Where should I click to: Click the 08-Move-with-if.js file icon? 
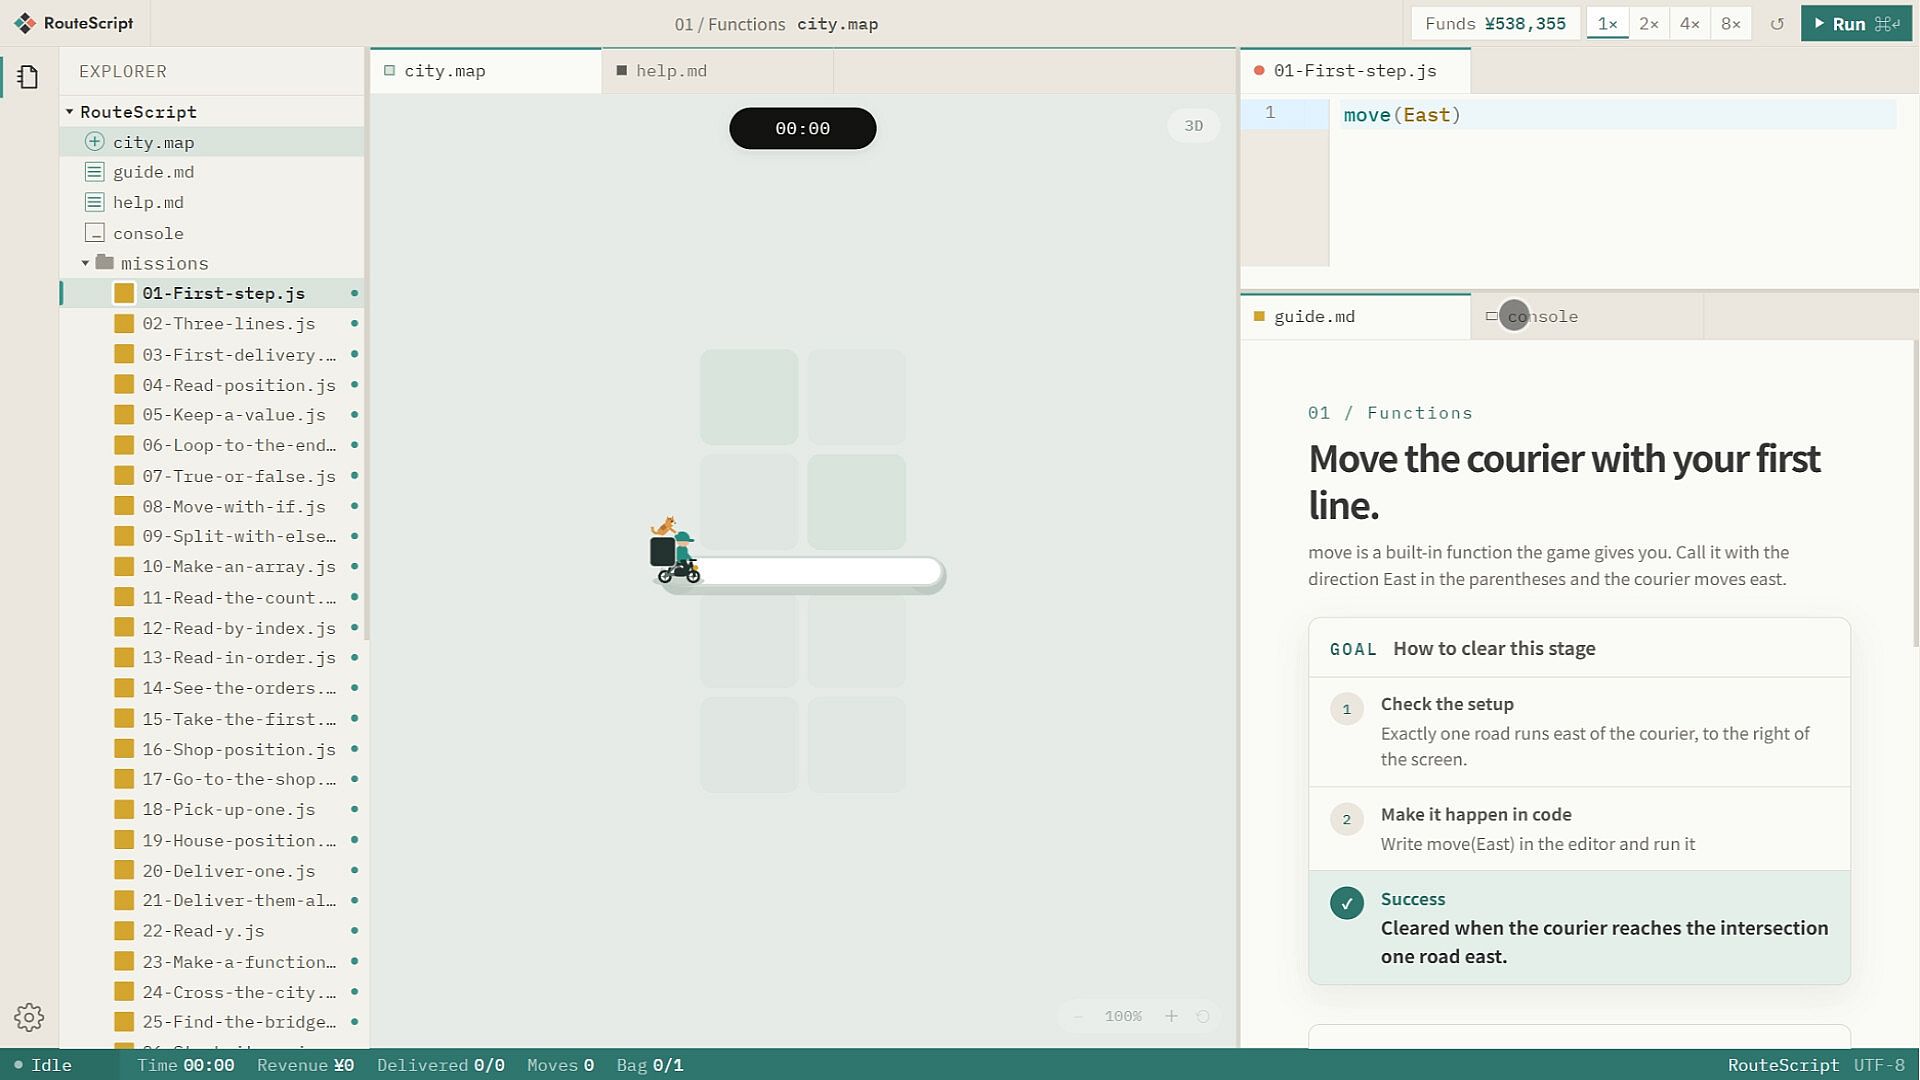pyautogui.click(x=124, y=506)
